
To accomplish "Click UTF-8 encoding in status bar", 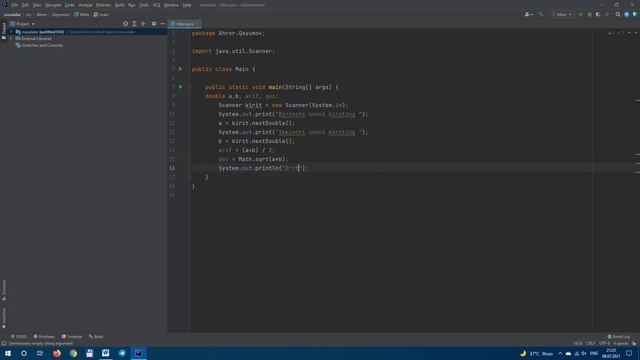I will 604,344.
